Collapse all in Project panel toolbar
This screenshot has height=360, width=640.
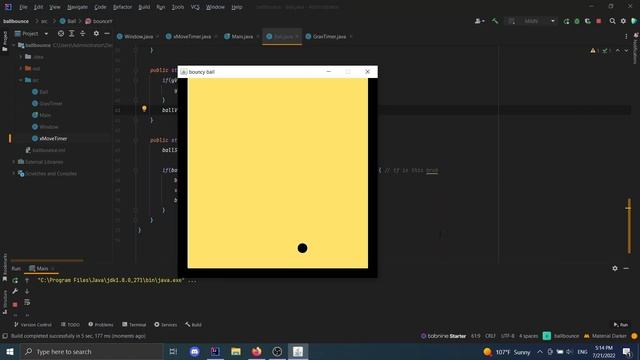point(82,33)
